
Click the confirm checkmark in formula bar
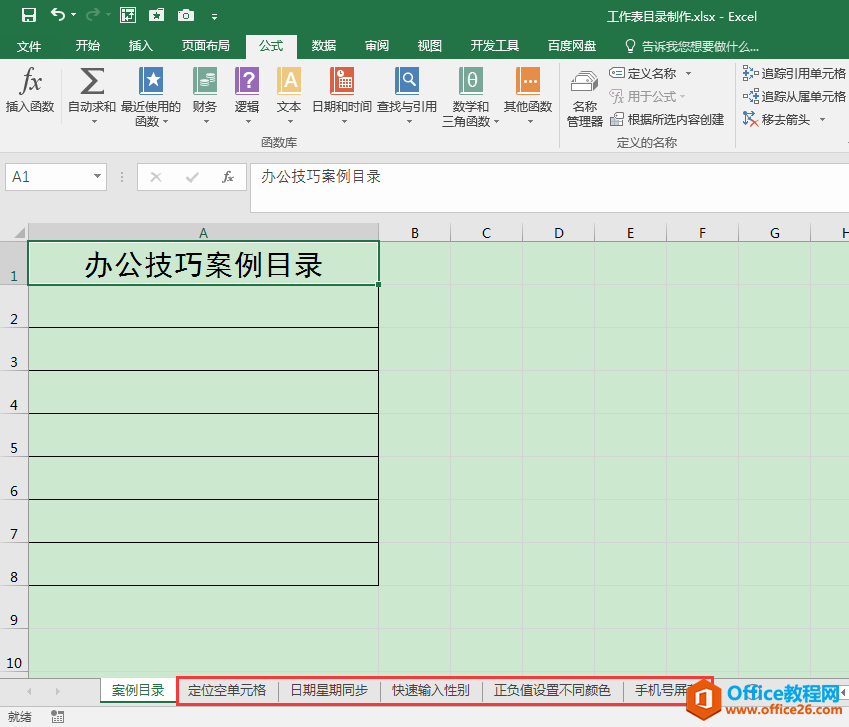192,177
